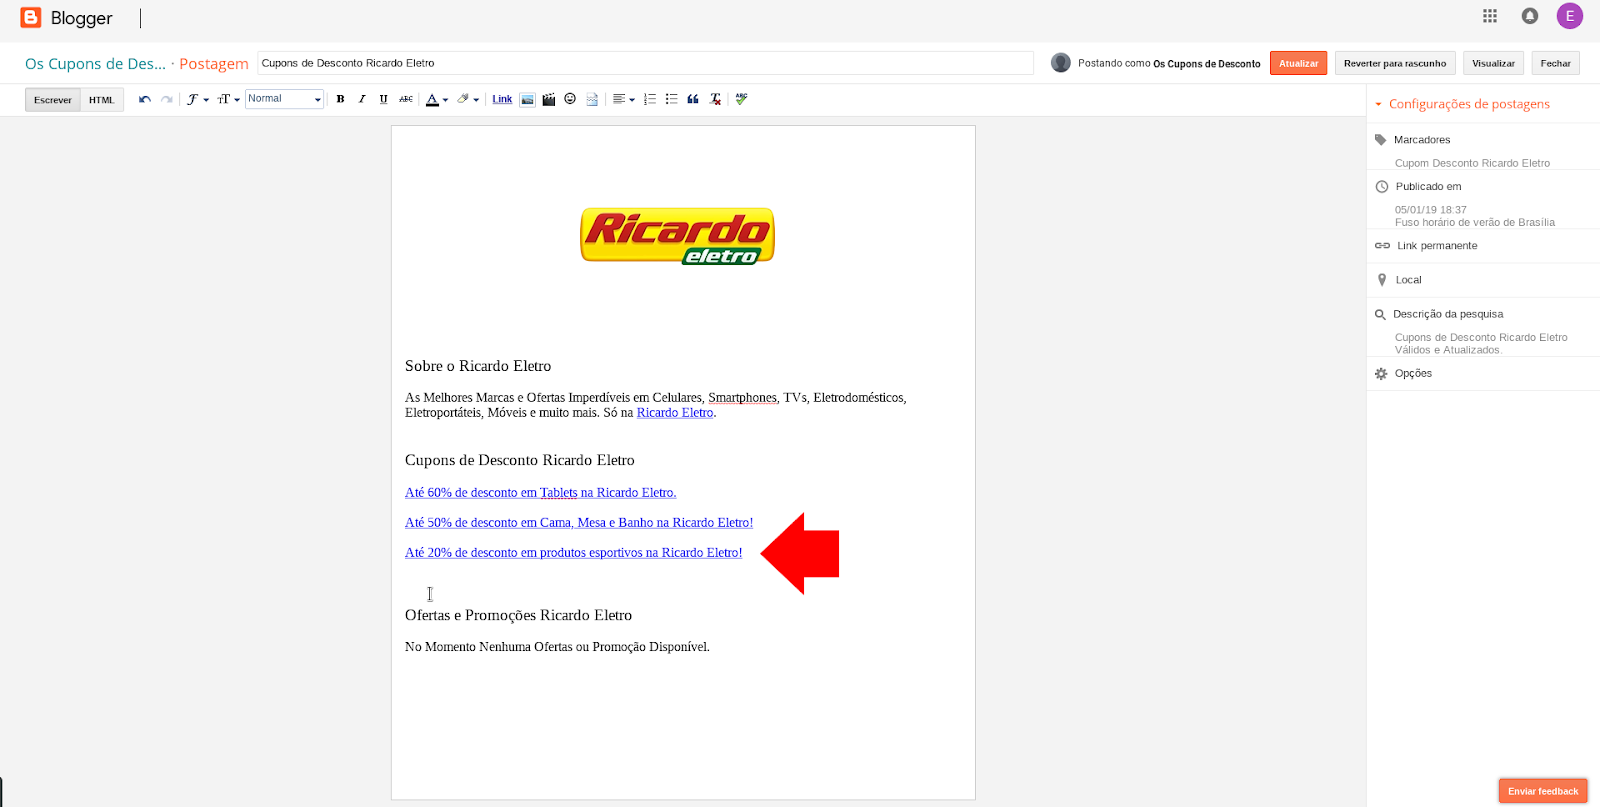The width and height of the screenshot is (1600, 807).
Task: Apply blockquote formatting
Action: pos(693,99)
